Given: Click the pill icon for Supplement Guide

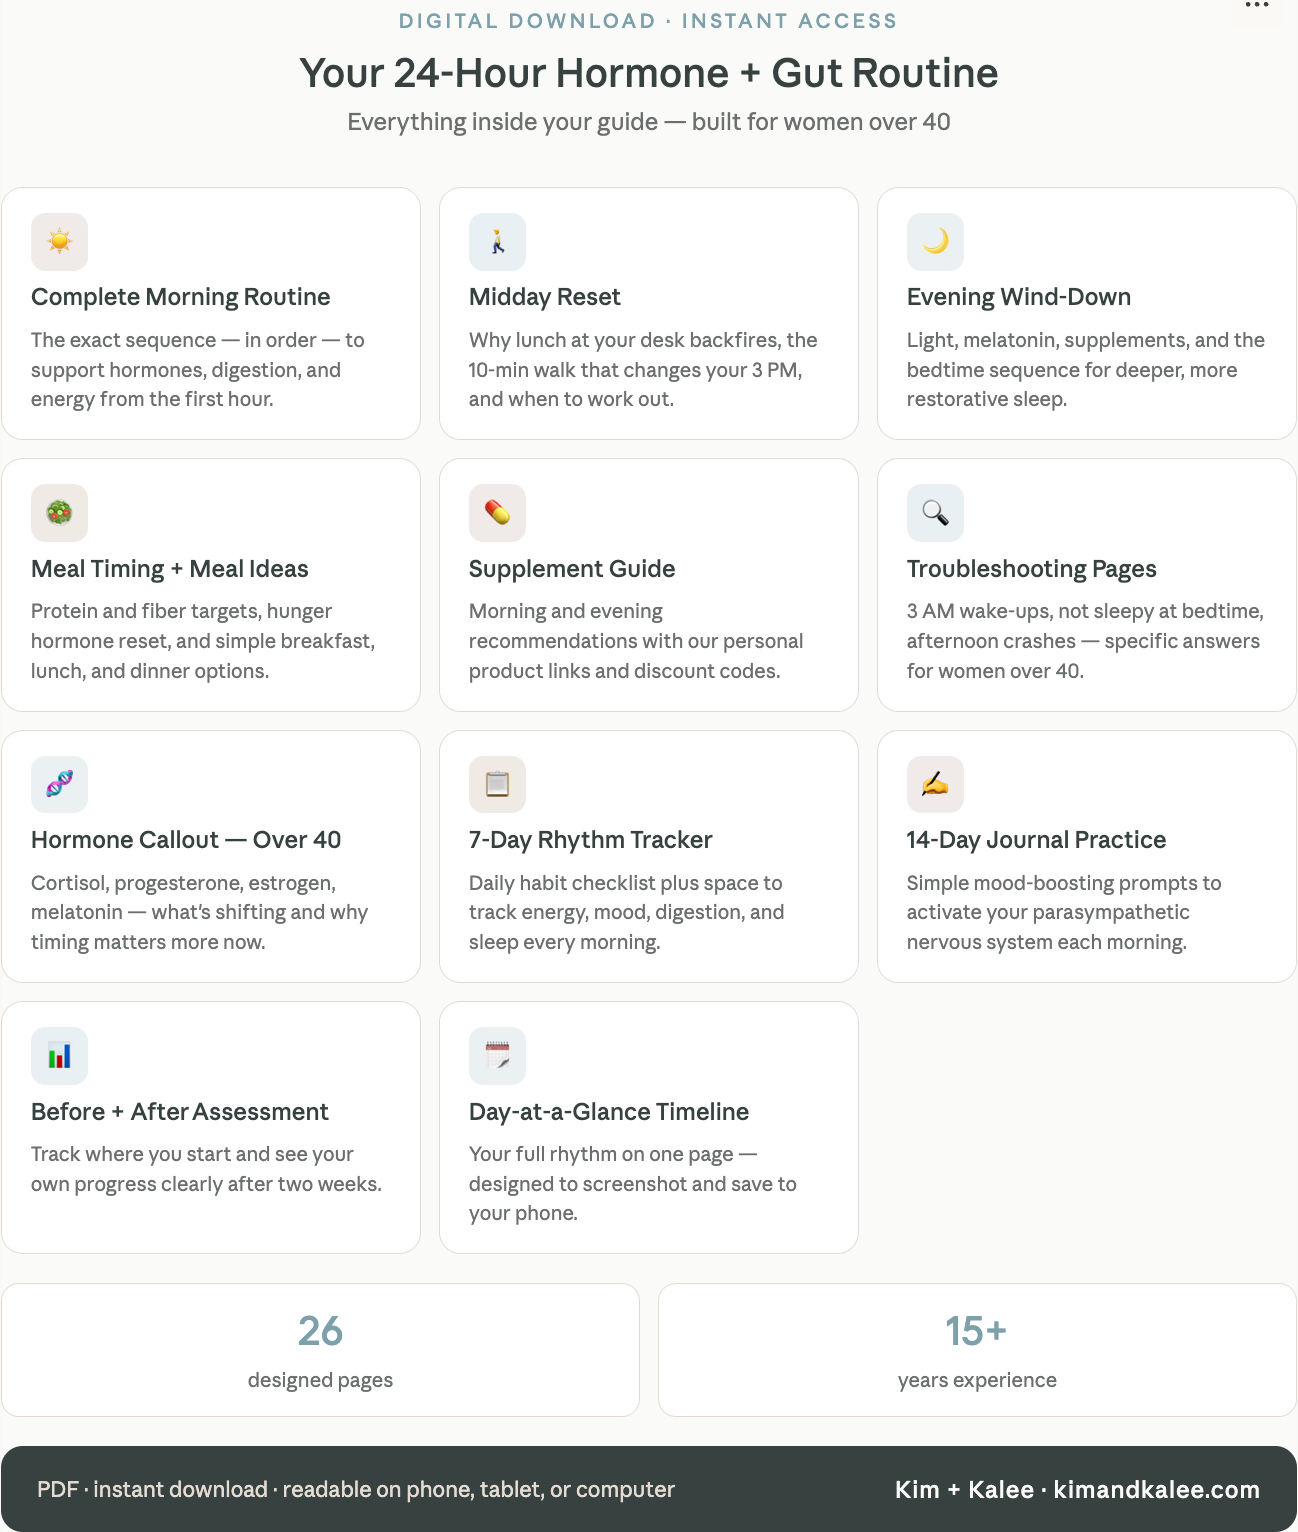Looking at the screenshot, I should pos(497,513).
